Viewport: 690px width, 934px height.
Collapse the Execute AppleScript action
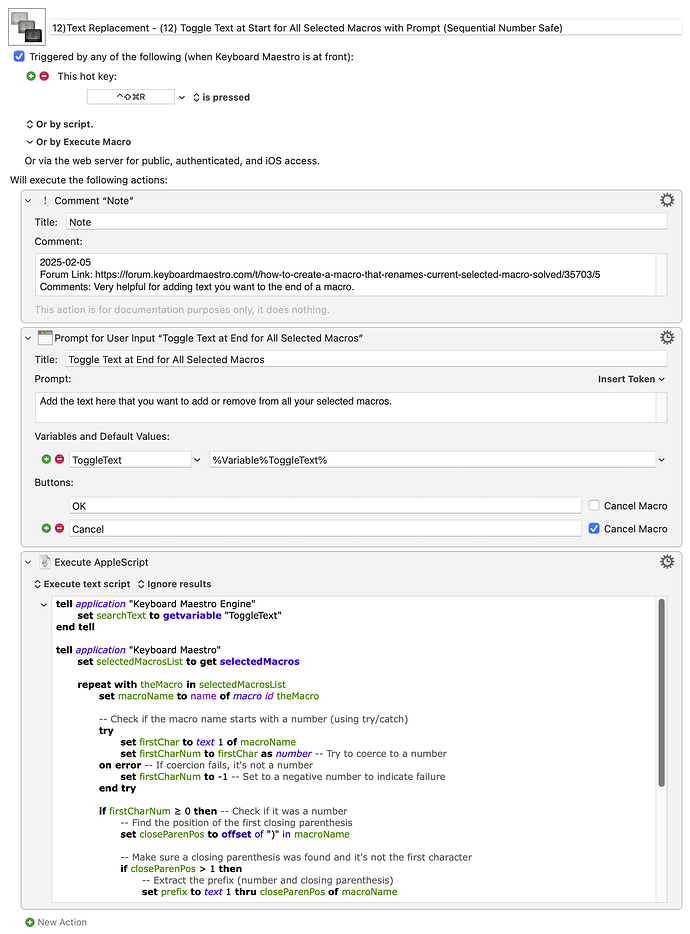point(28,562)
